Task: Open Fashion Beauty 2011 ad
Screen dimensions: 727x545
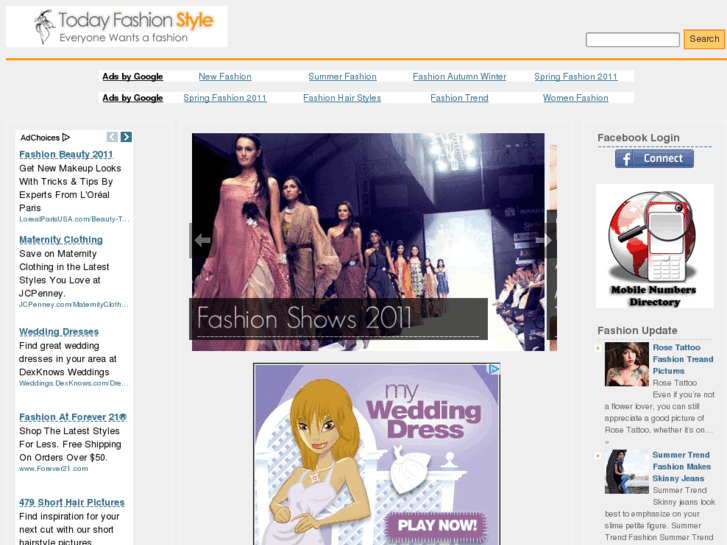Action: pos(66,154)
